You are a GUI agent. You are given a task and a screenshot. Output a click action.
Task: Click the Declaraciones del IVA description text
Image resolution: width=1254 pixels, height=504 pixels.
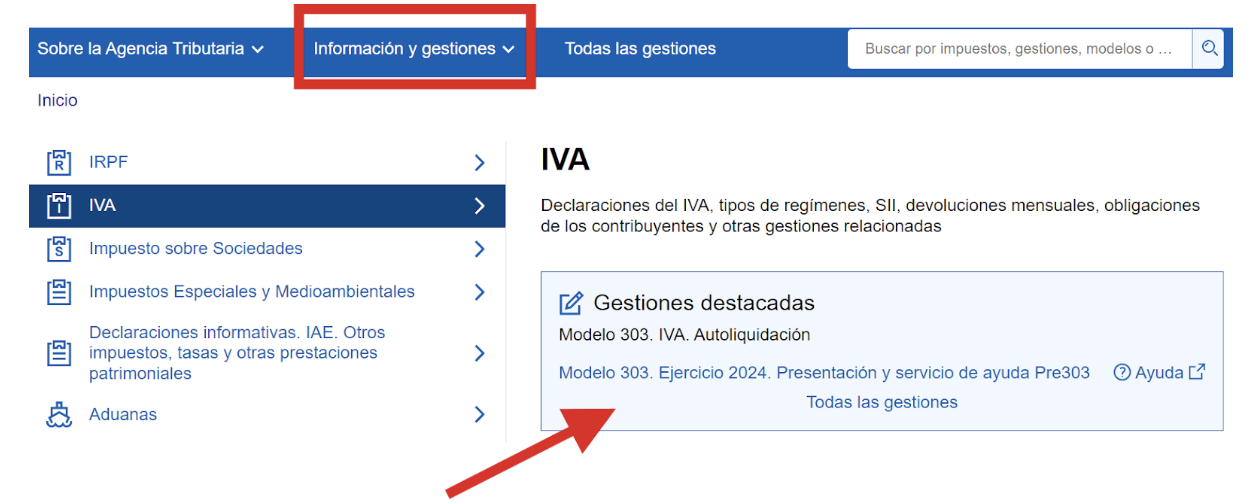click(x=870, y=216)
